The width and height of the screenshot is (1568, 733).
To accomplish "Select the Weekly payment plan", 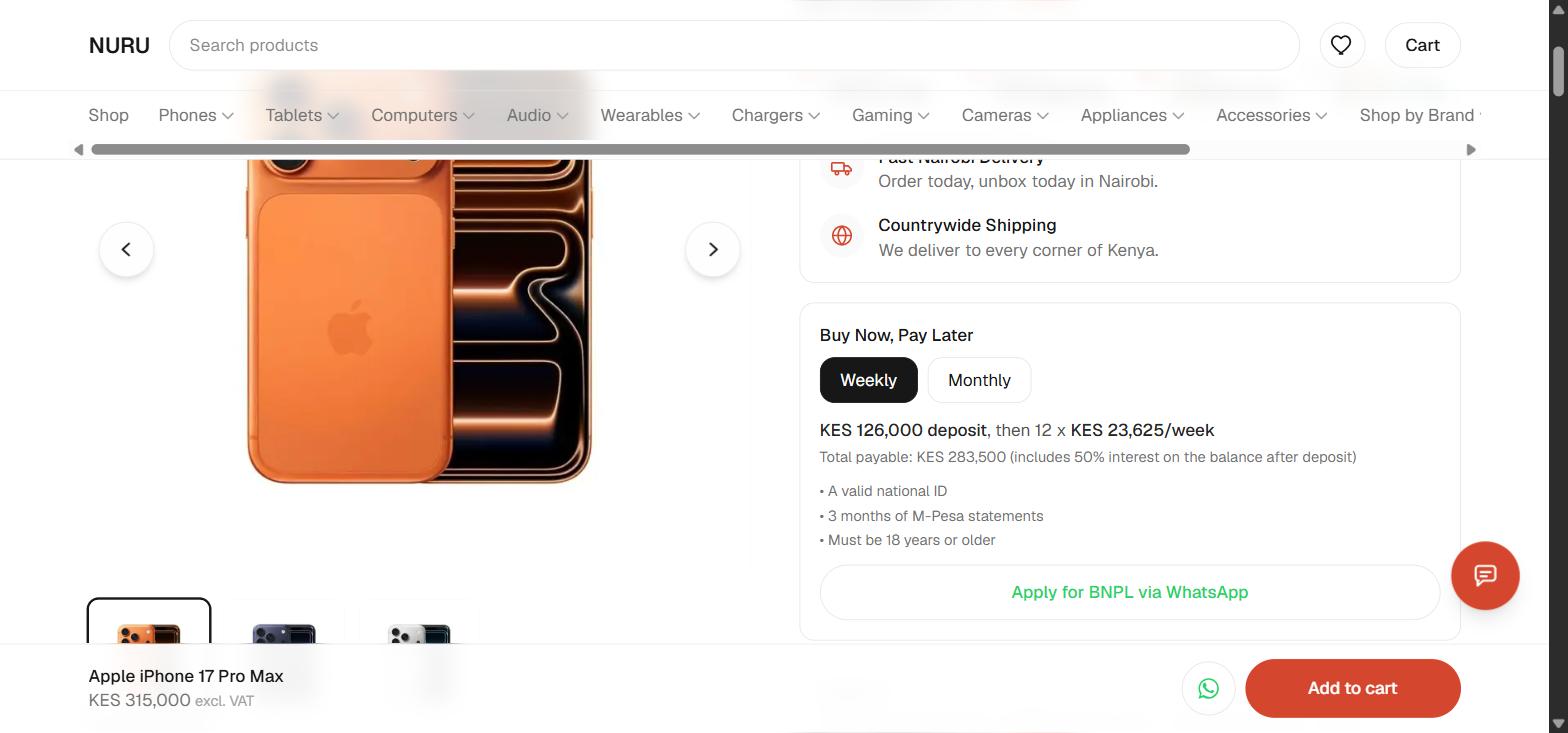I will pos(868,380).
